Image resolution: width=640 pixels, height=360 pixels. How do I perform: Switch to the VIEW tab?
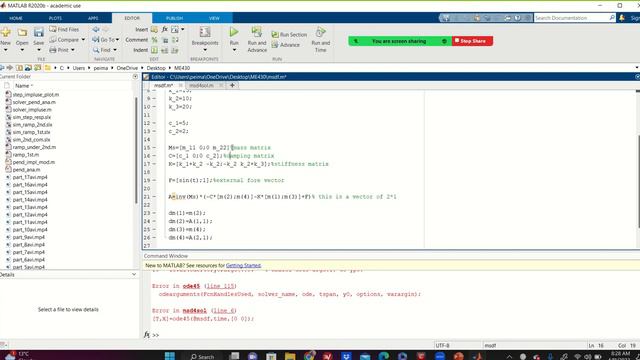(x=214, y=18)
